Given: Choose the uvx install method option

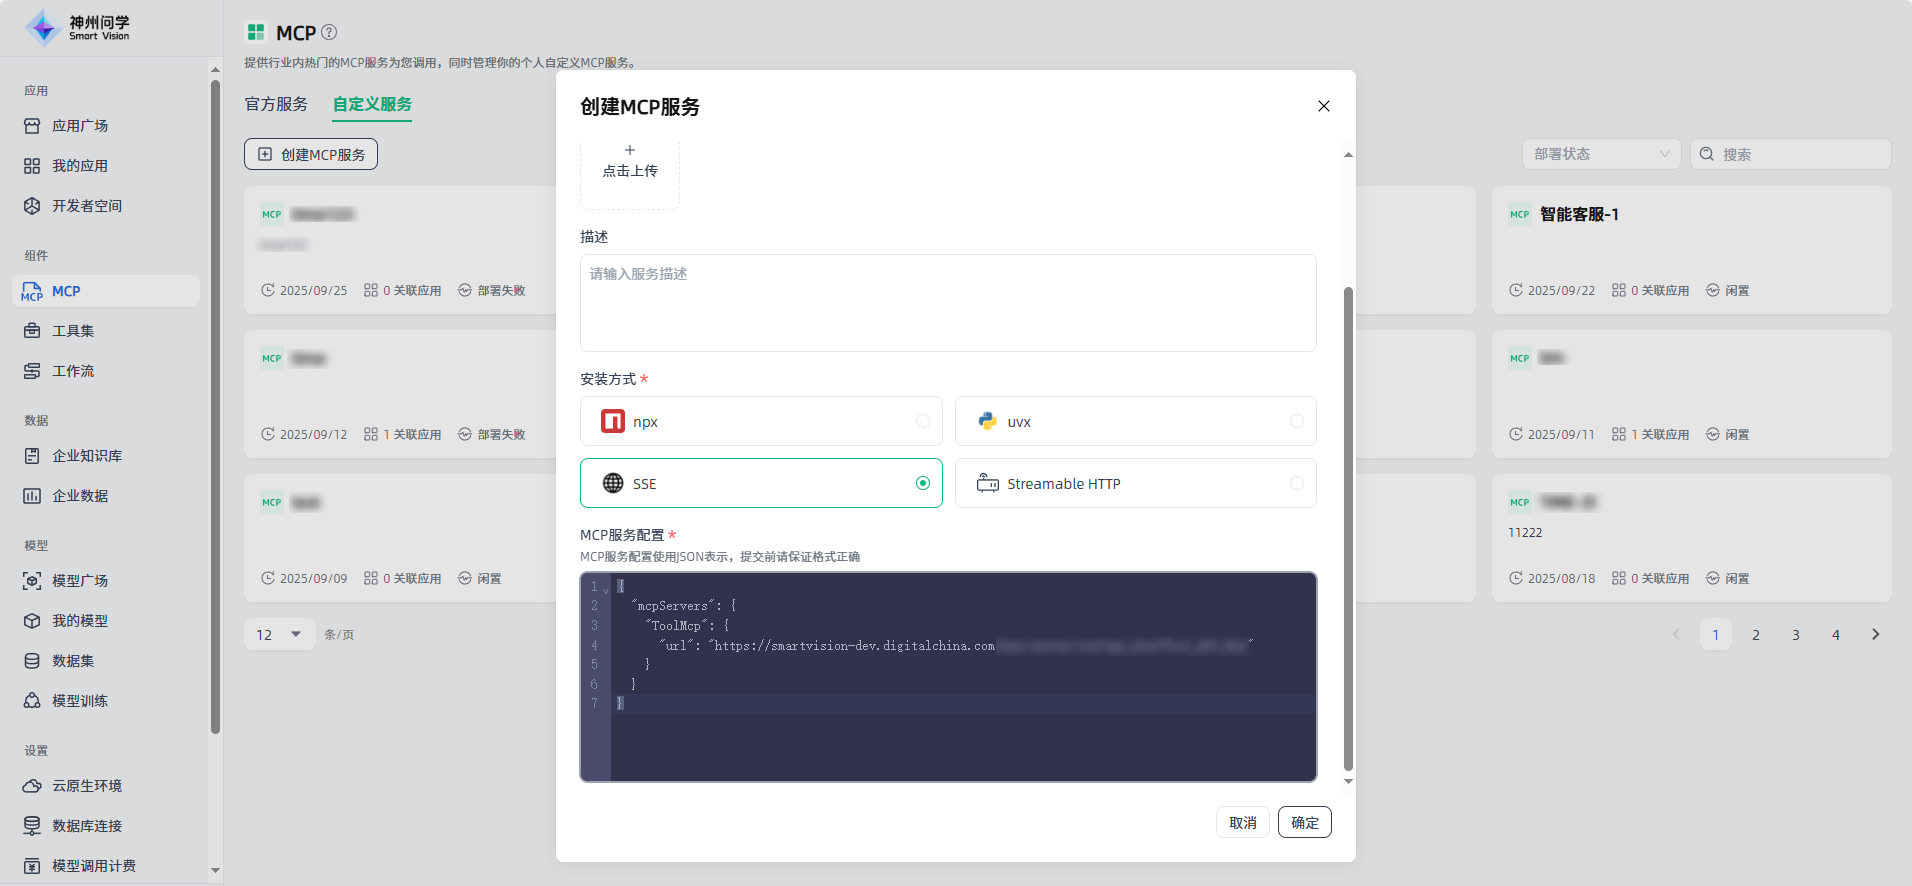Looking at the screenshot, I should (1296, 421).
